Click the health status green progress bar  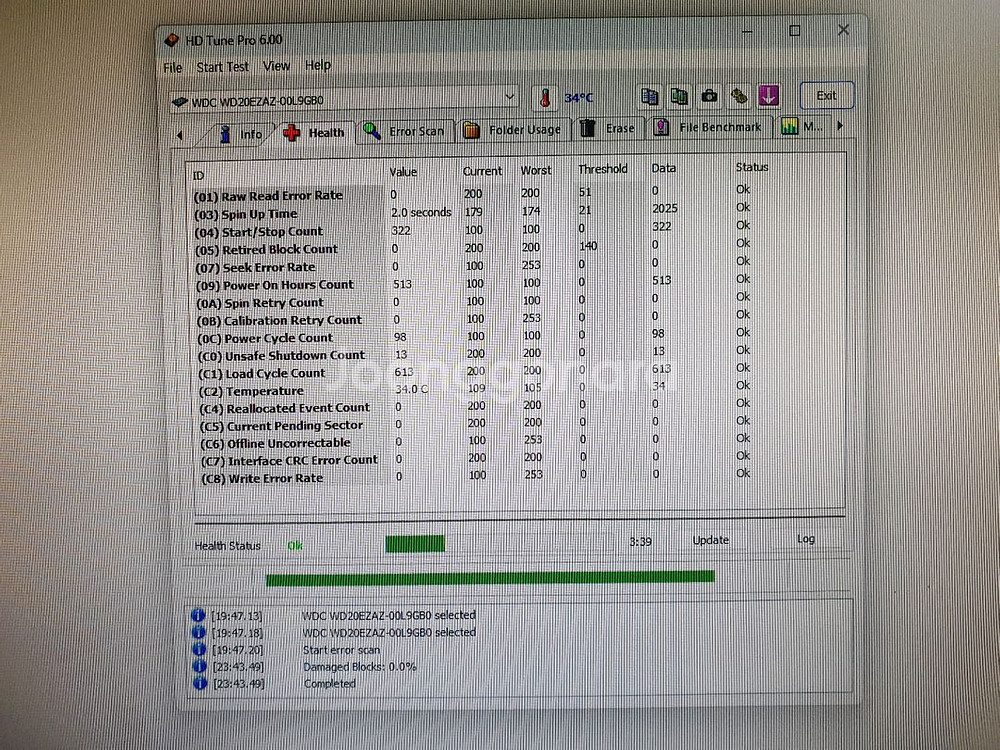pos(415,544)
